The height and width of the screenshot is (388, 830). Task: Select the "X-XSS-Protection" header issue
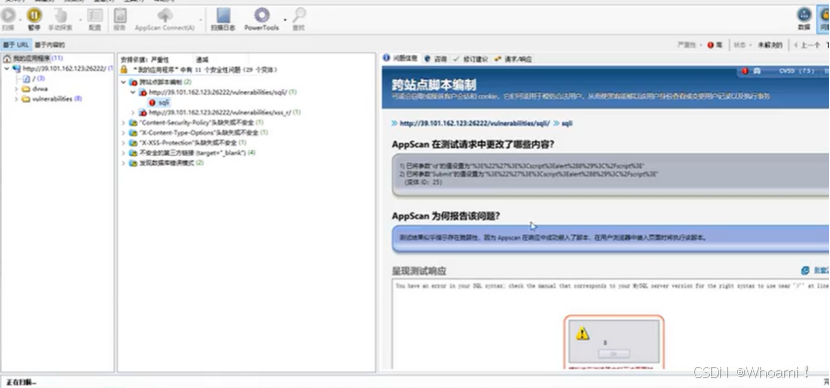point(188,143)
